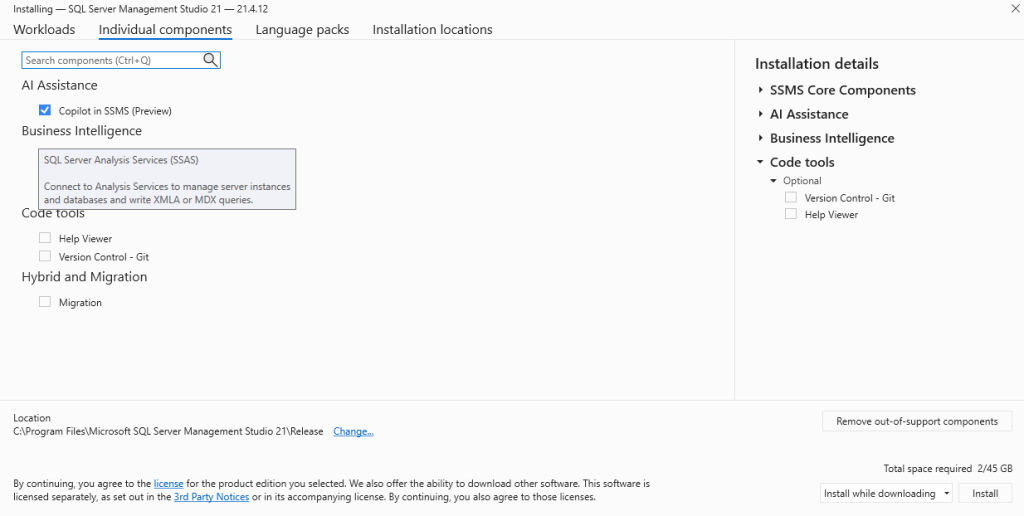Expand SSMS Core Components in Installation details

pos(761,90)
